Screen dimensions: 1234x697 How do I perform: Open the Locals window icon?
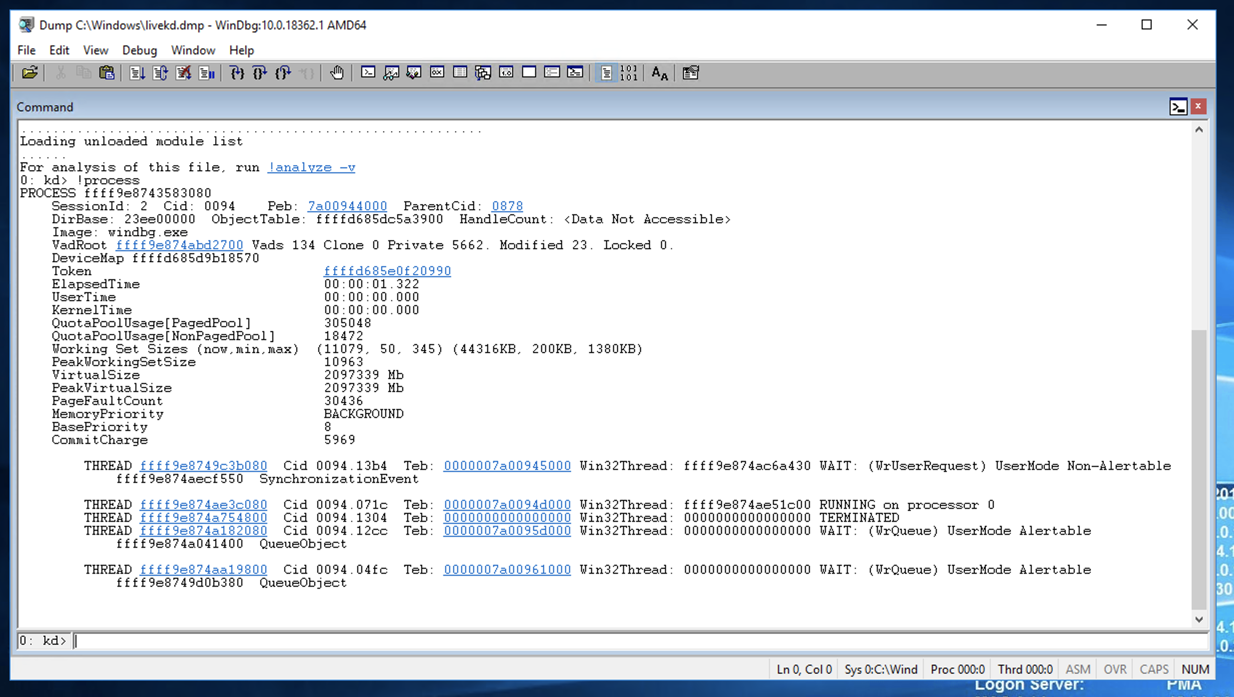tap(414, 73)
